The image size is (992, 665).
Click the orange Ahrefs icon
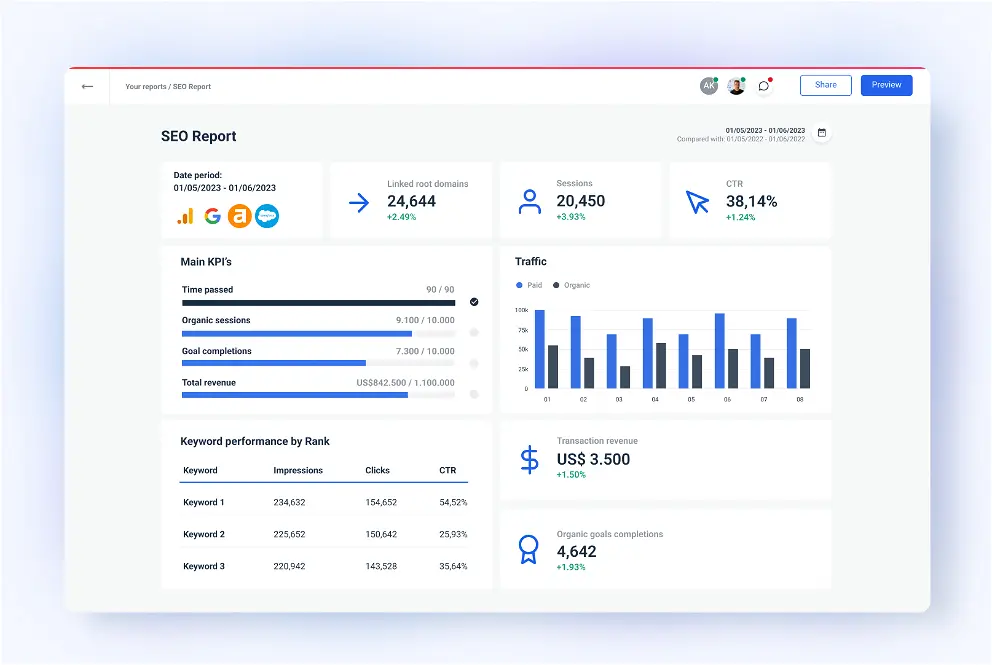click(239, 216)
